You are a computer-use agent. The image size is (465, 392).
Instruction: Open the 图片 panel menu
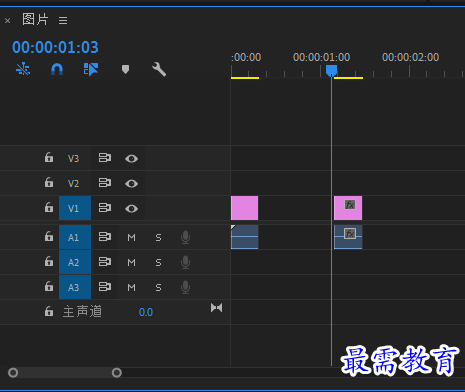[63, 21]
